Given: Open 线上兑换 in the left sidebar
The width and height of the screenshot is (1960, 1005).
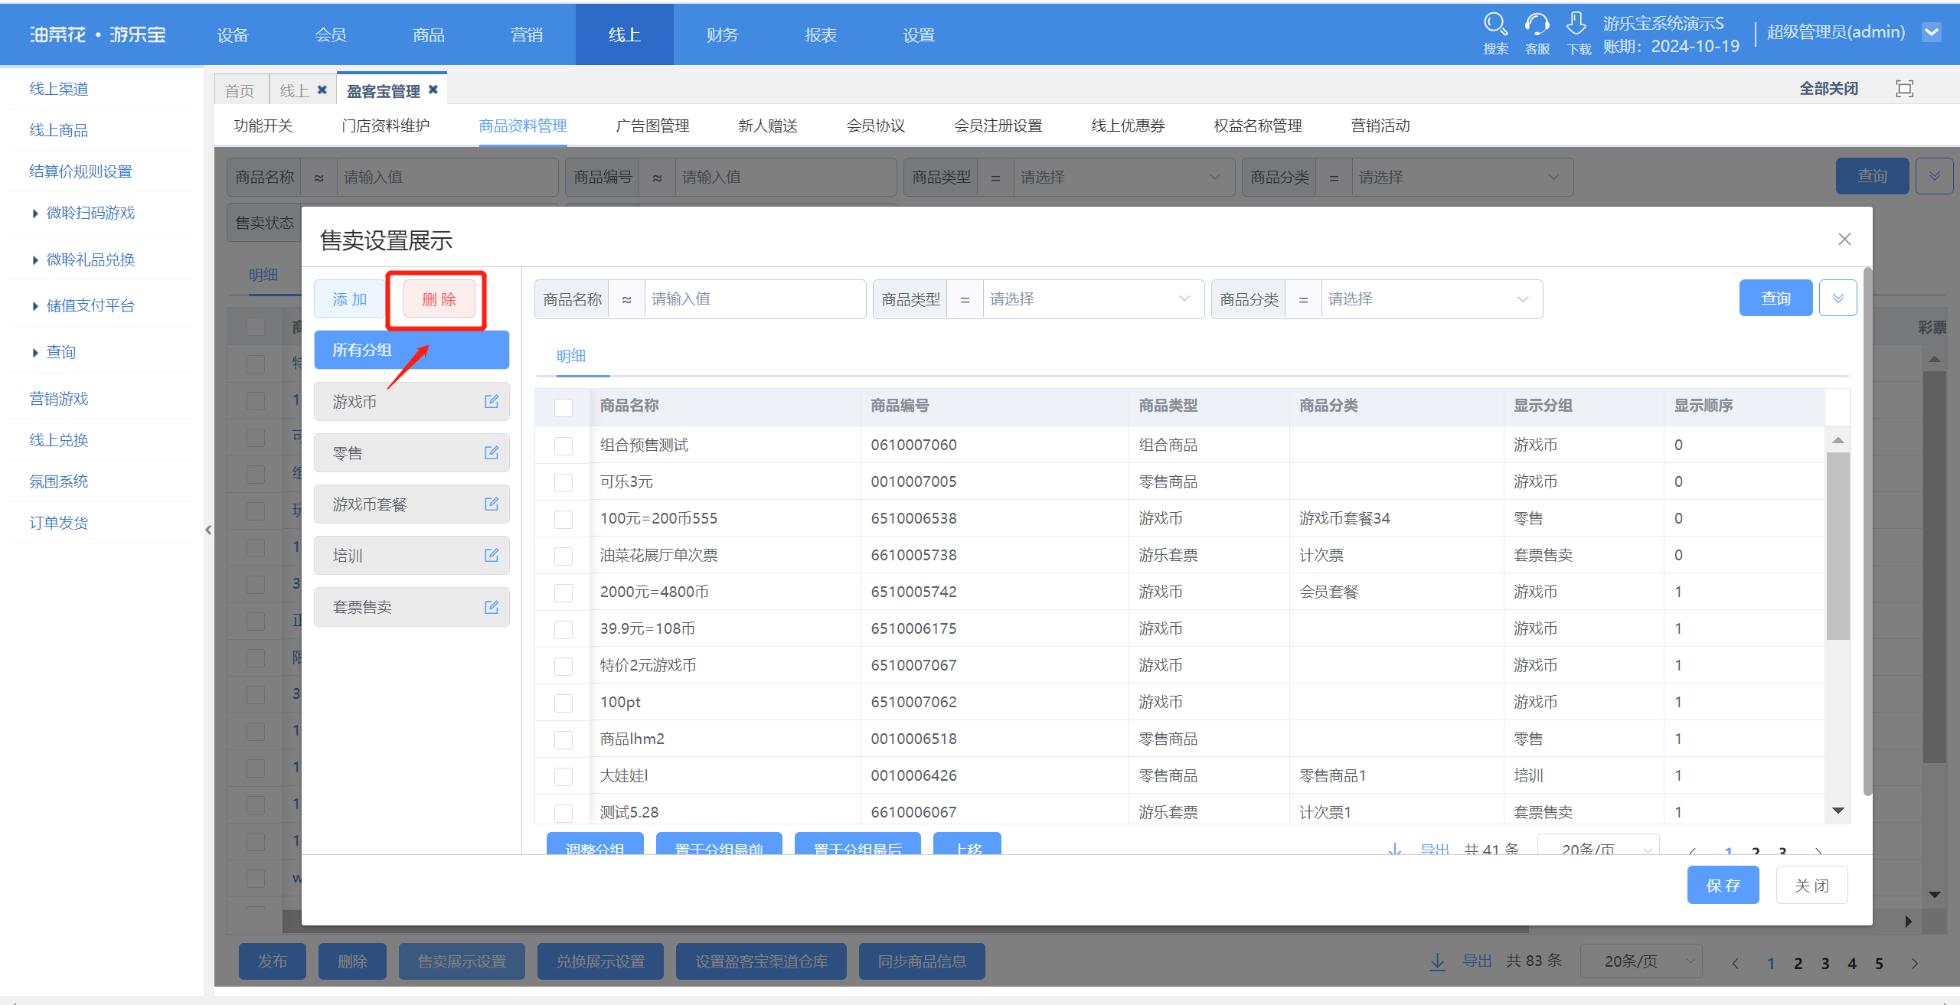Looking at the screenshot, I should point(59,439).
